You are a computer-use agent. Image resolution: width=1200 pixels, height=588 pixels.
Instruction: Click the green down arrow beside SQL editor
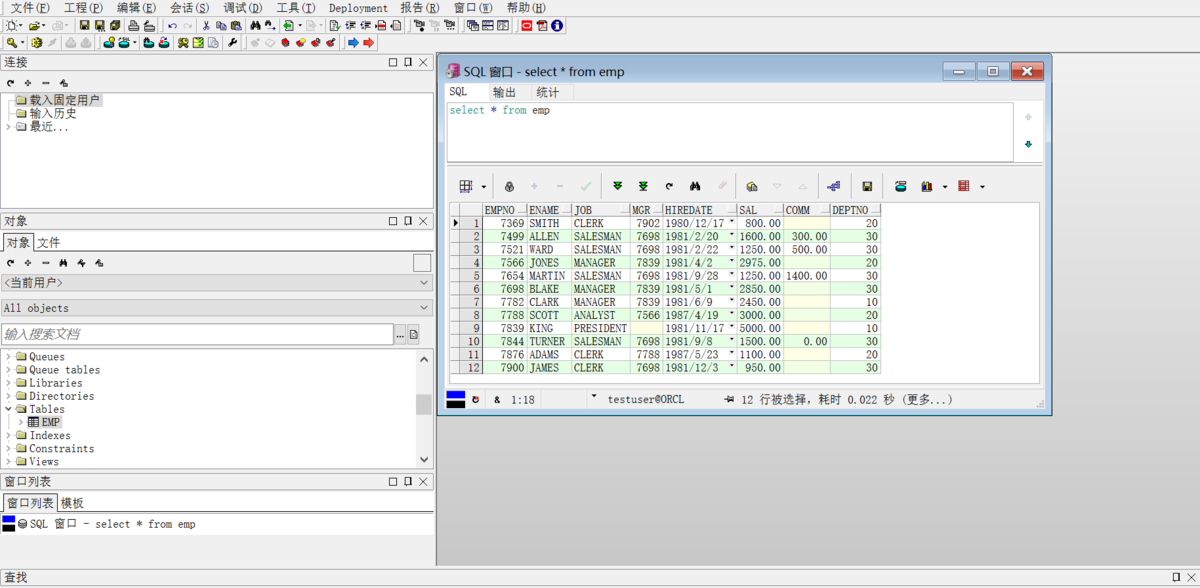[x=1028, y=145]
